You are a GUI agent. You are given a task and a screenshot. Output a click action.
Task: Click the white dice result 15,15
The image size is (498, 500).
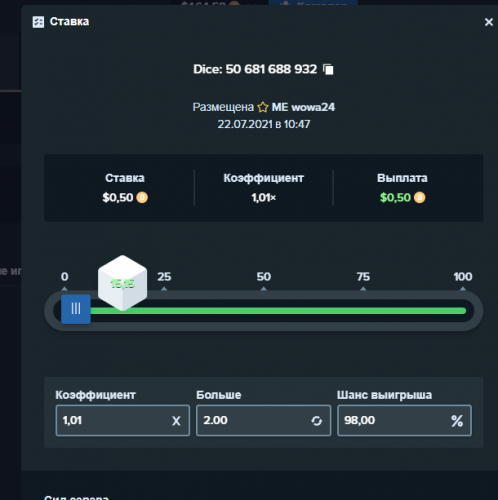tap(122, 283)
